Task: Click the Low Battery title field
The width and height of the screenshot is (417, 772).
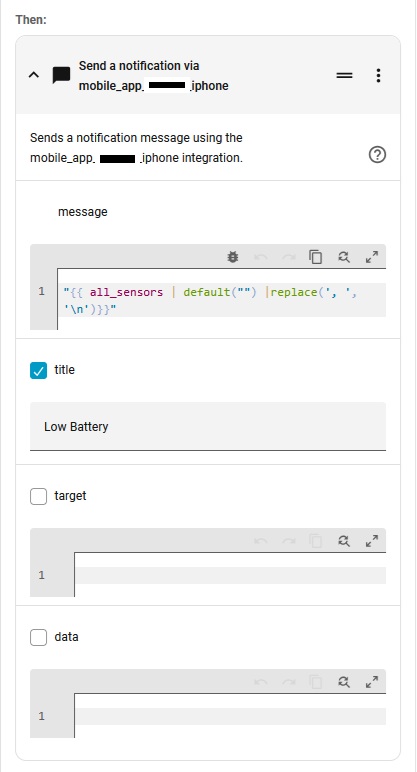Action: pyautogui.click(x=208, y=426)
